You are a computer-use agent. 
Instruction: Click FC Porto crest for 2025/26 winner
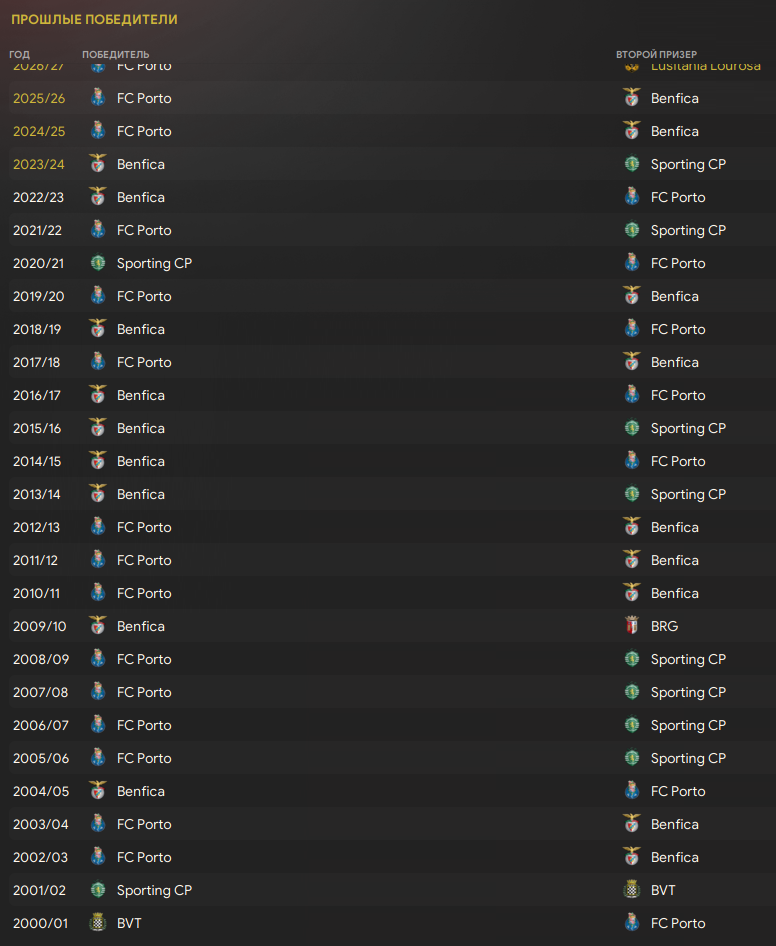[x=98, y=98]
